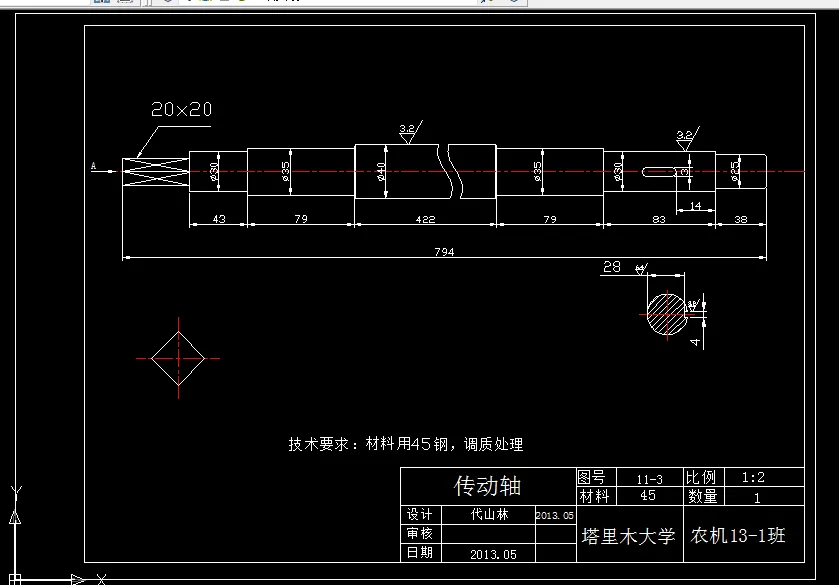The width and height of the screenshot is (839, 585).
Task: Click the 塔里木大学 cell in the title block
Action: point(627,534)
